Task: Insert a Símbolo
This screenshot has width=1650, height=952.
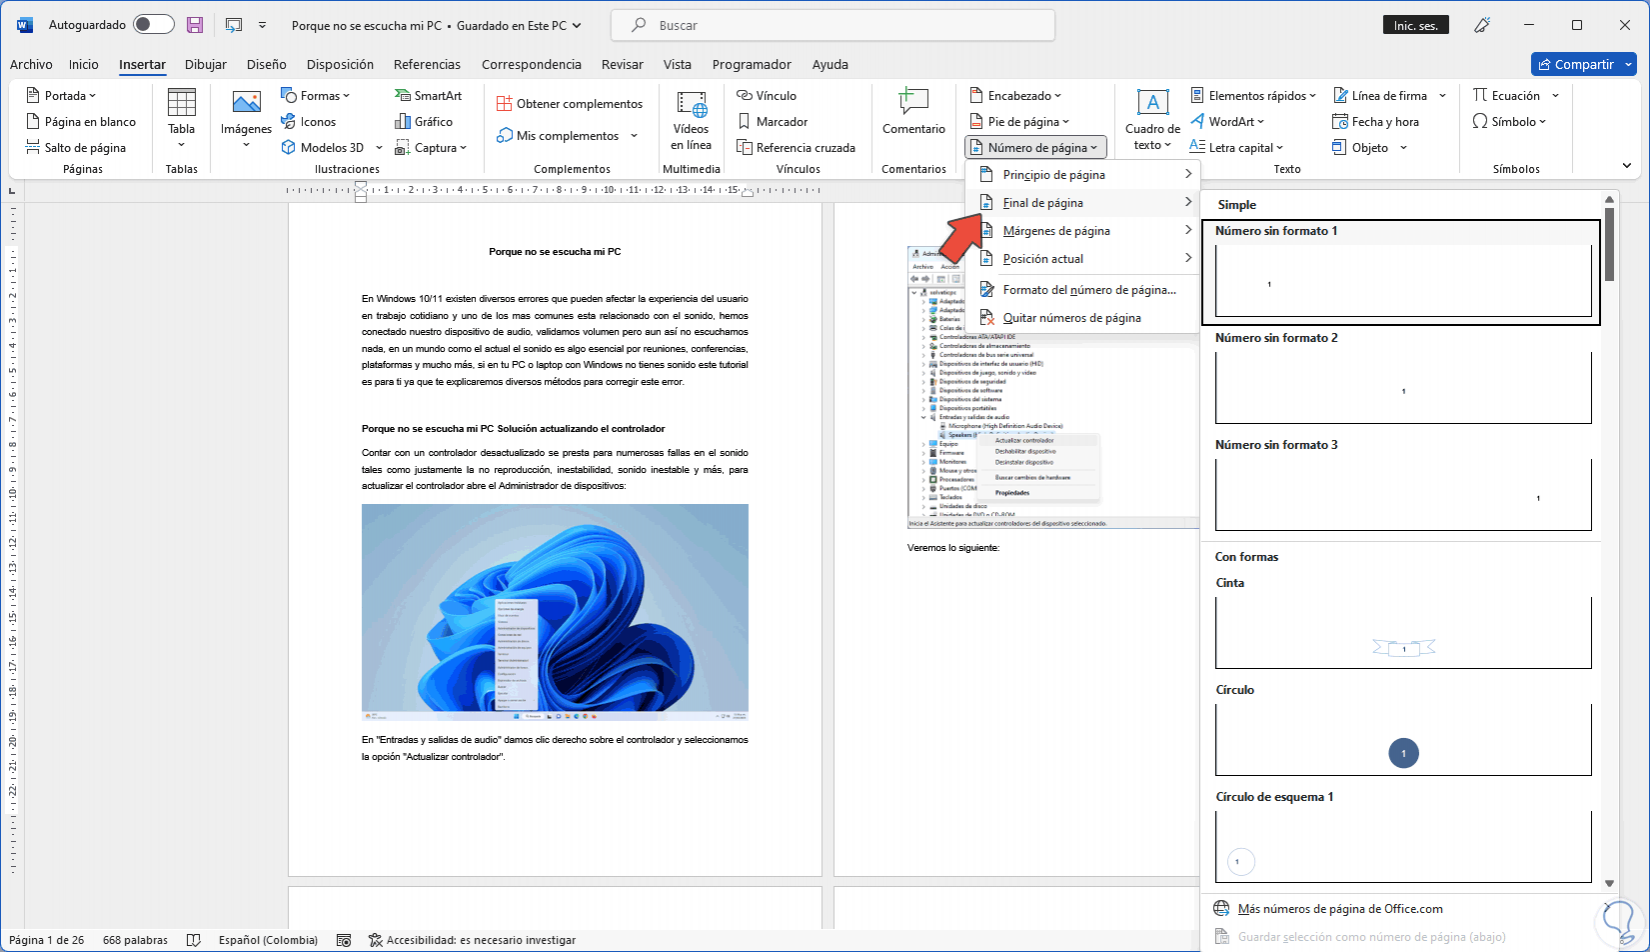Action: pyautogui.click(x=1510, y=121)
